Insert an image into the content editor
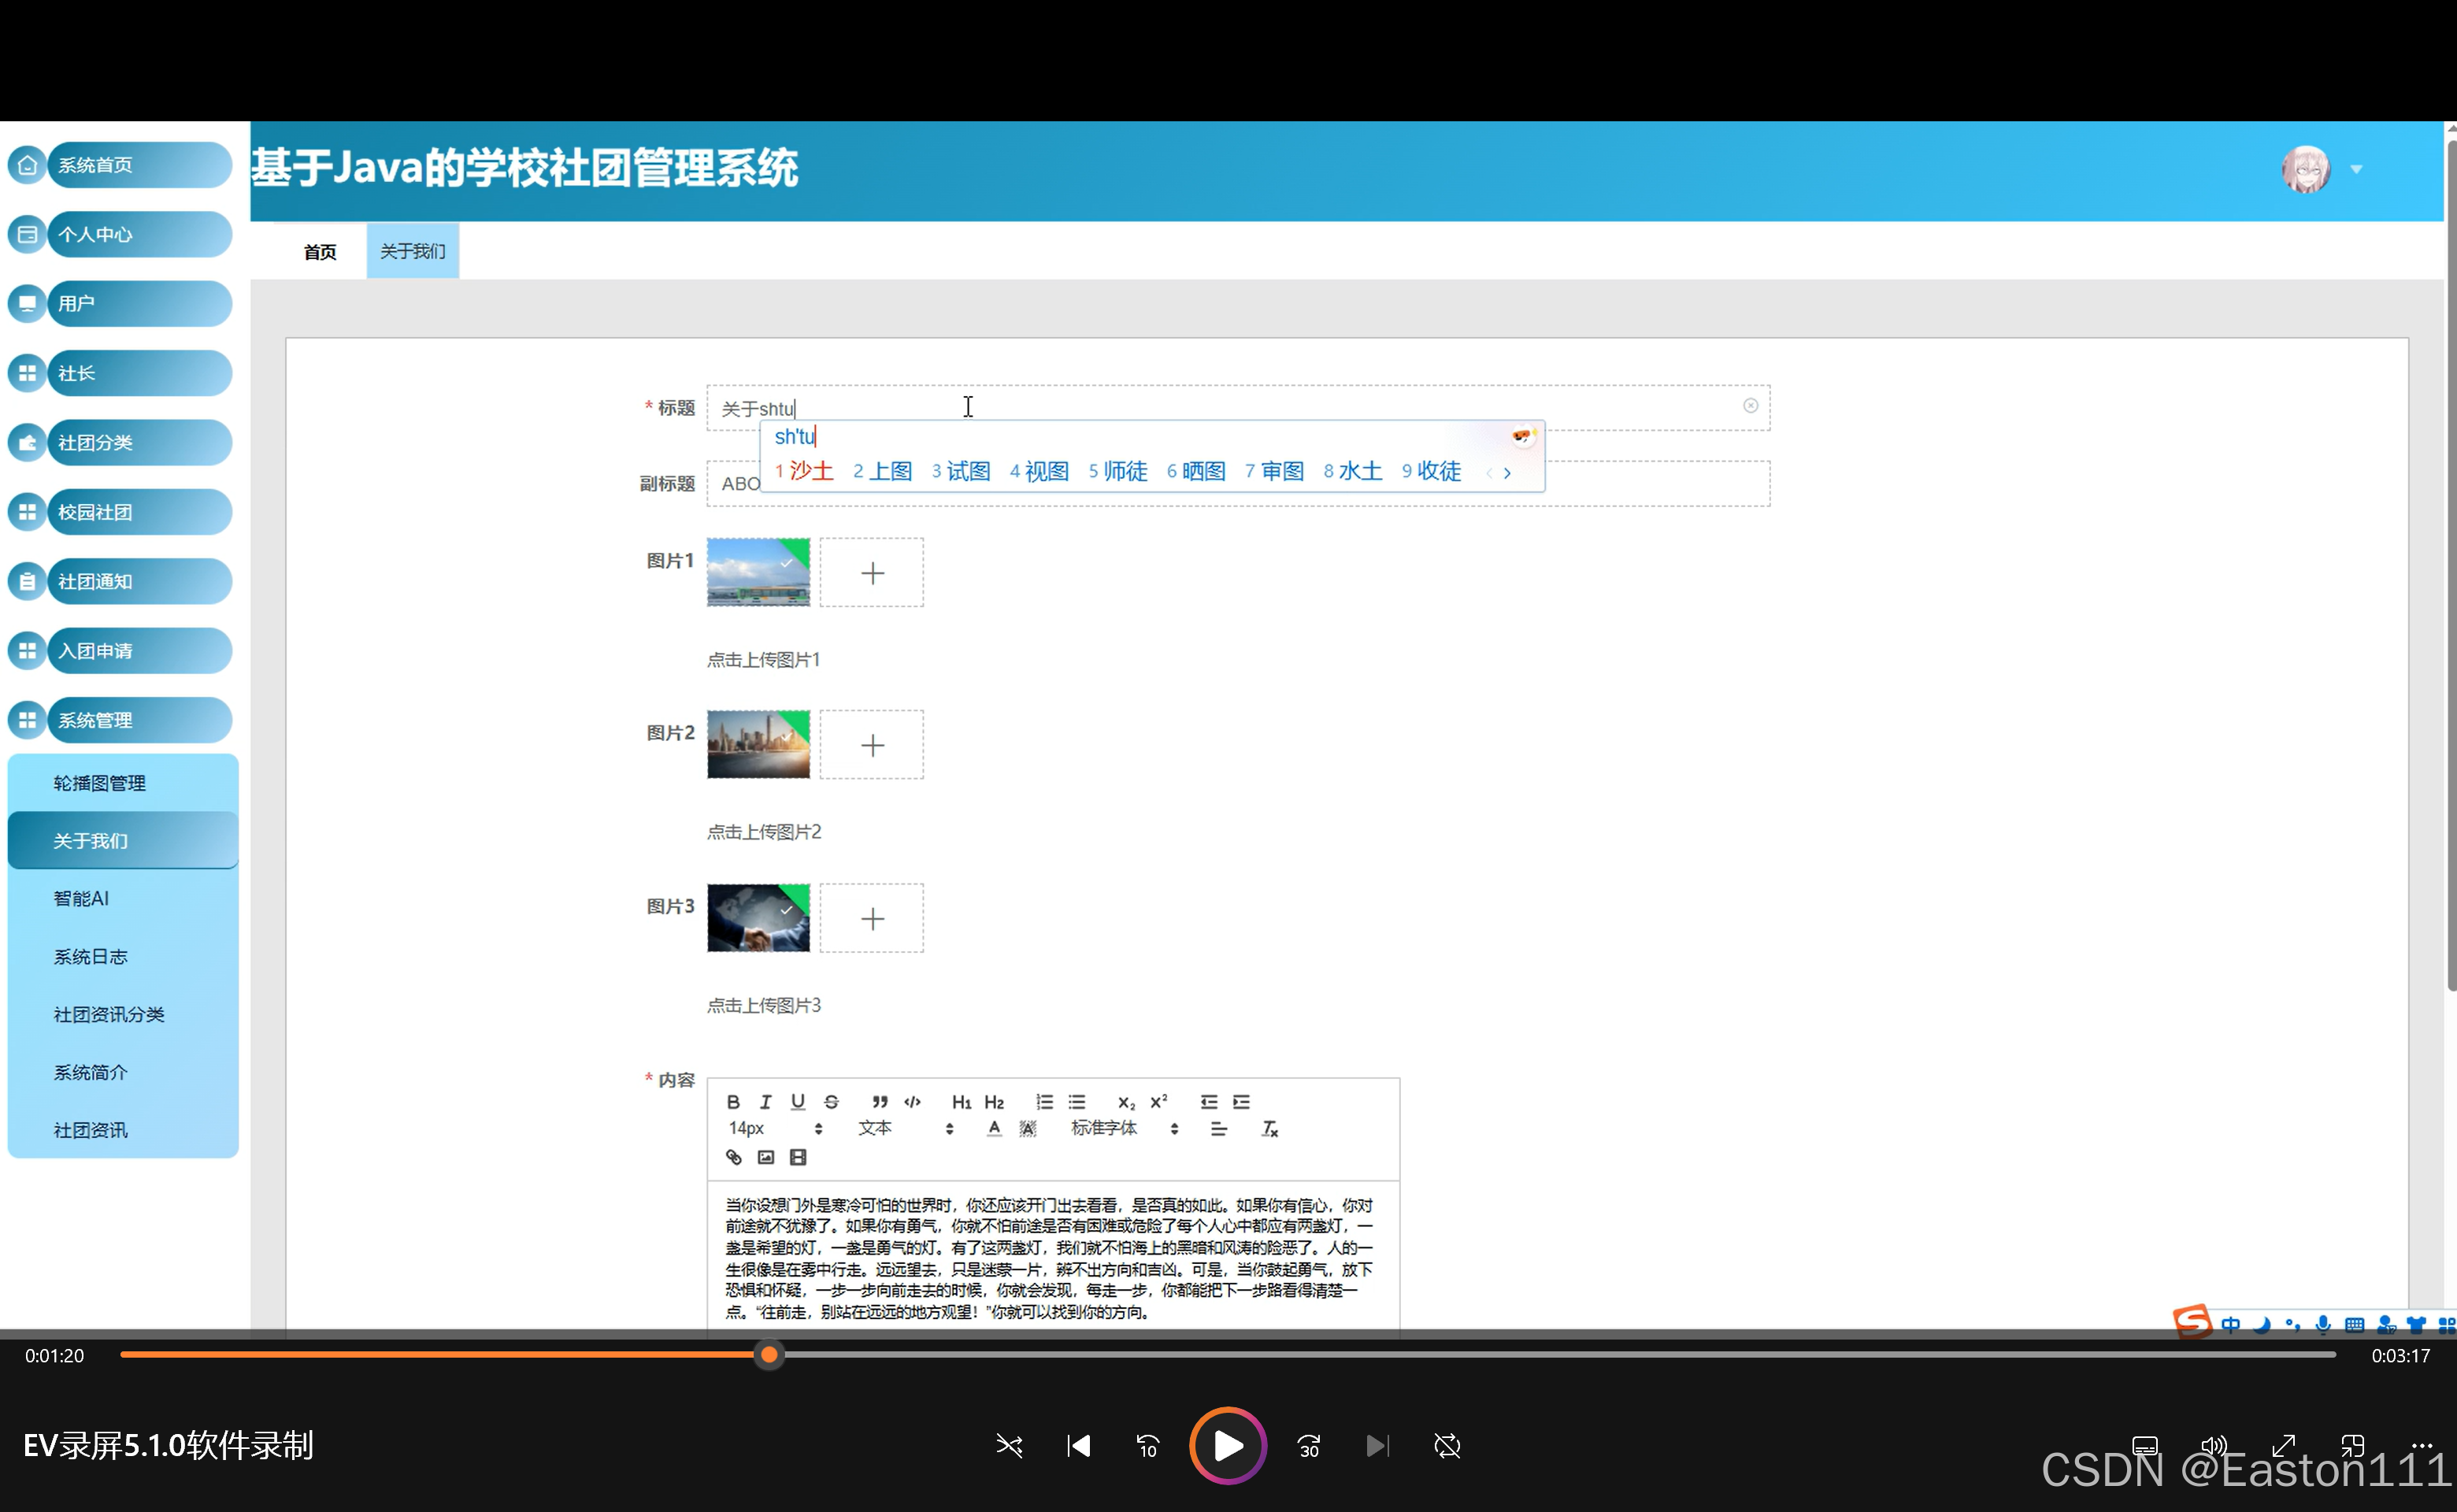The height and width of the screenshot is (1512, 2457). (766, 1157)
